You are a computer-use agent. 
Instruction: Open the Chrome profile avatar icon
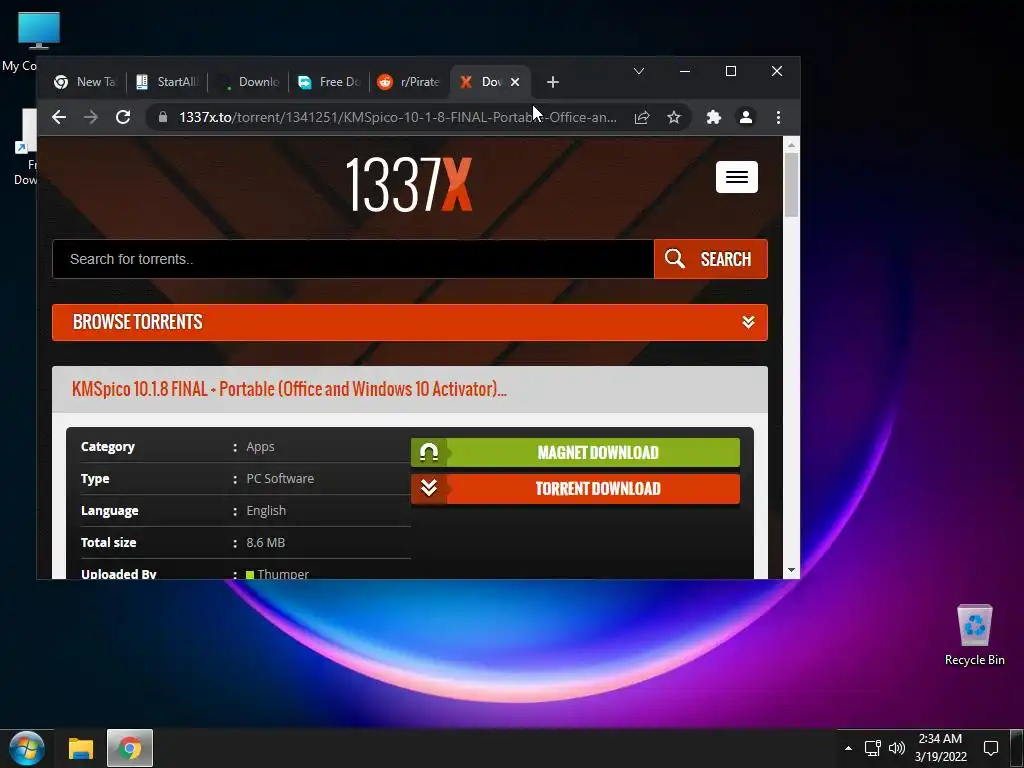746,117
